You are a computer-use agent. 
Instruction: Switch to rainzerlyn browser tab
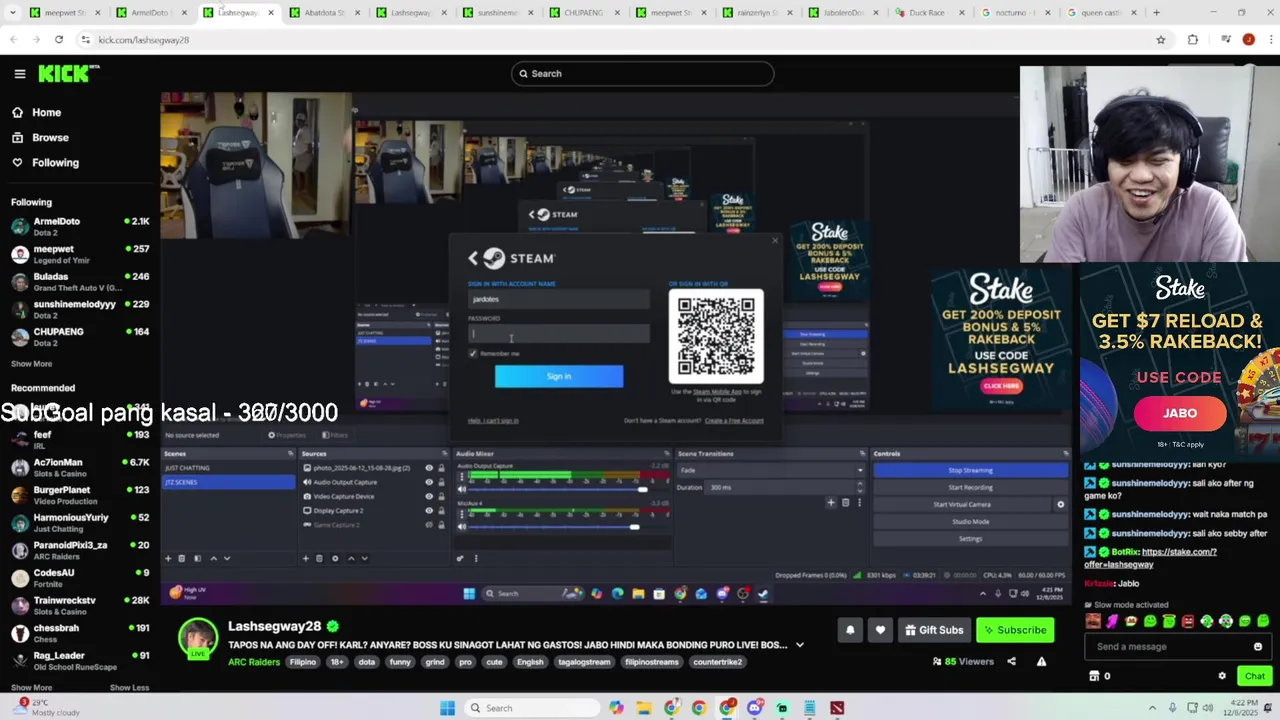(757, 13)
